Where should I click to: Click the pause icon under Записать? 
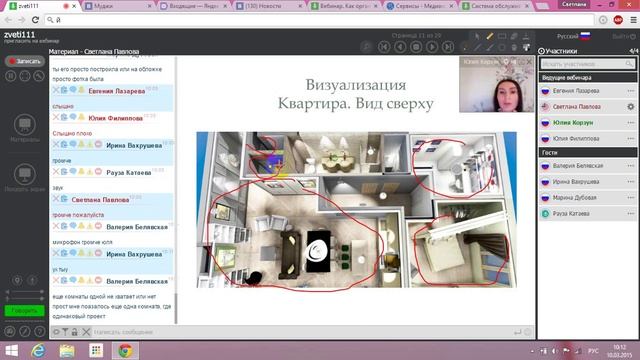coord(11,76)
